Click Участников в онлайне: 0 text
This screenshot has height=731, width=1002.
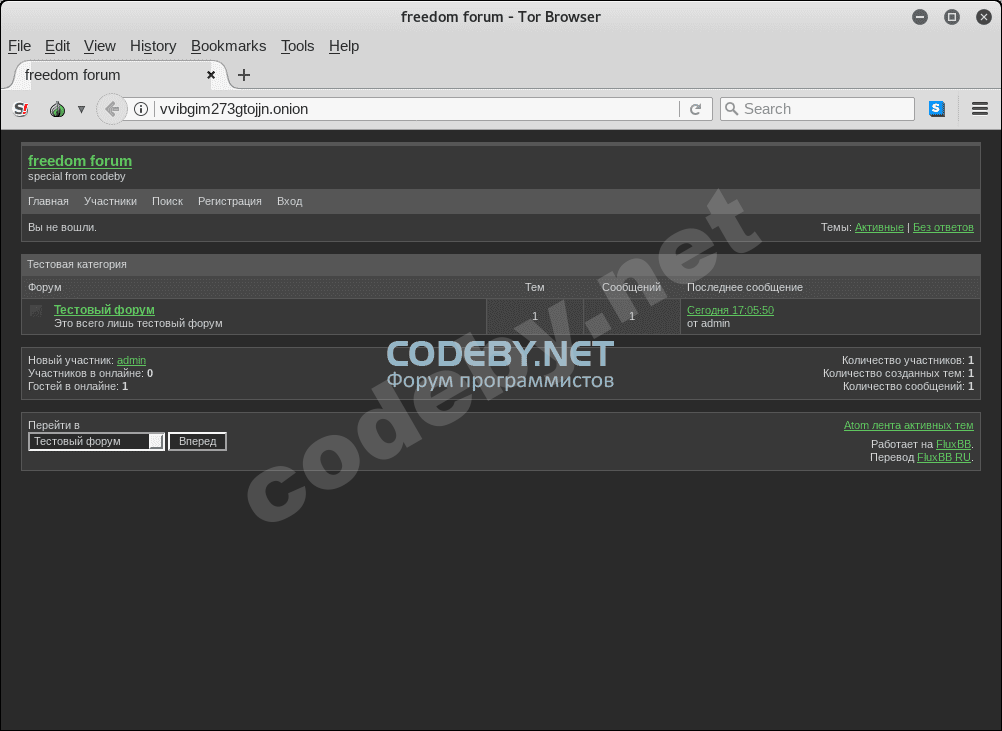[x=90, y=373]
